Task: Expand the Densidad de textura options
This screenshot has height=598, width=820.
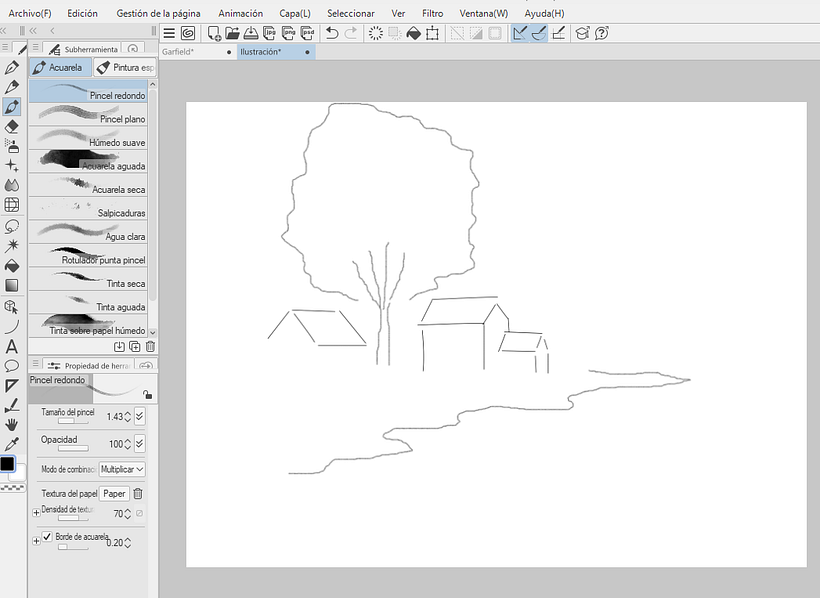Action: click(36, 513)
